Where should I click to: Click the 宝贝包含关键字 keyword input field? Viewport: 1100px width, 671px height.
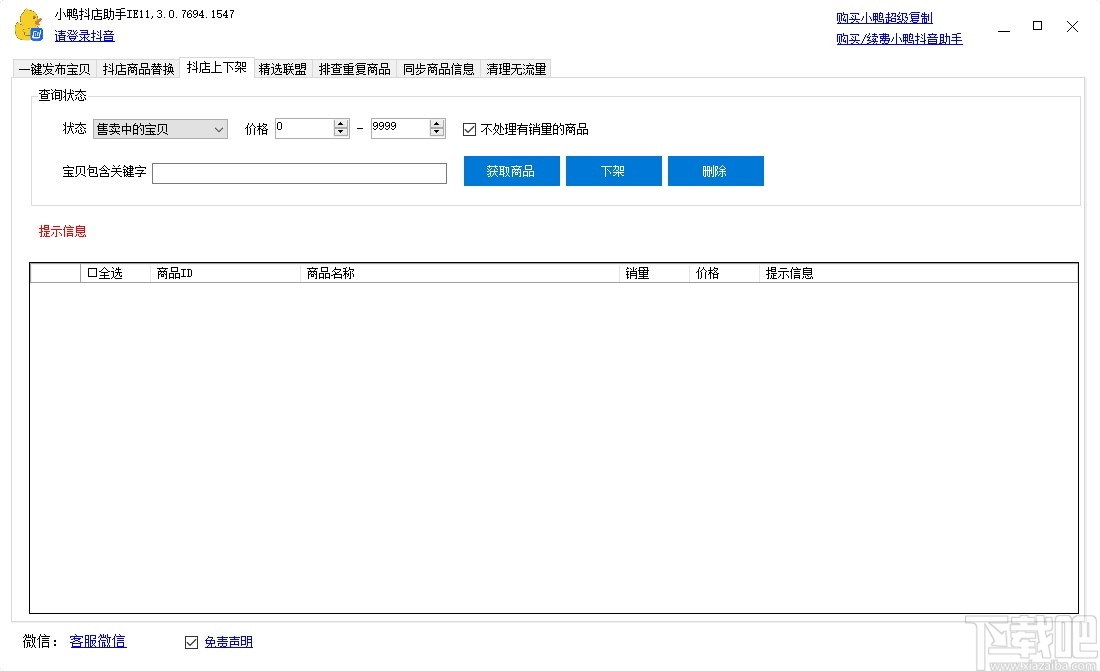(x=300, y=173)
